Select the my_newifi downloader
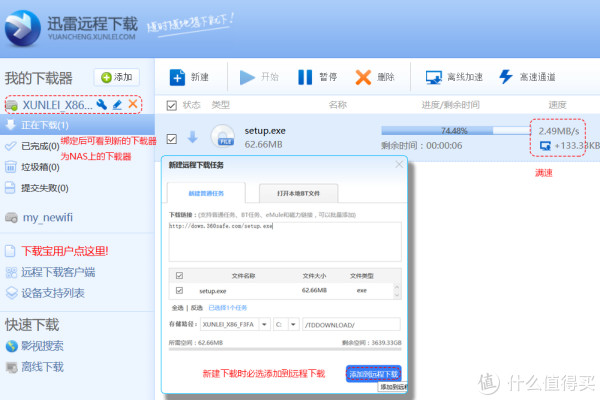The height and width of the screenshot is (400, 600). click(x=47, y=217)
